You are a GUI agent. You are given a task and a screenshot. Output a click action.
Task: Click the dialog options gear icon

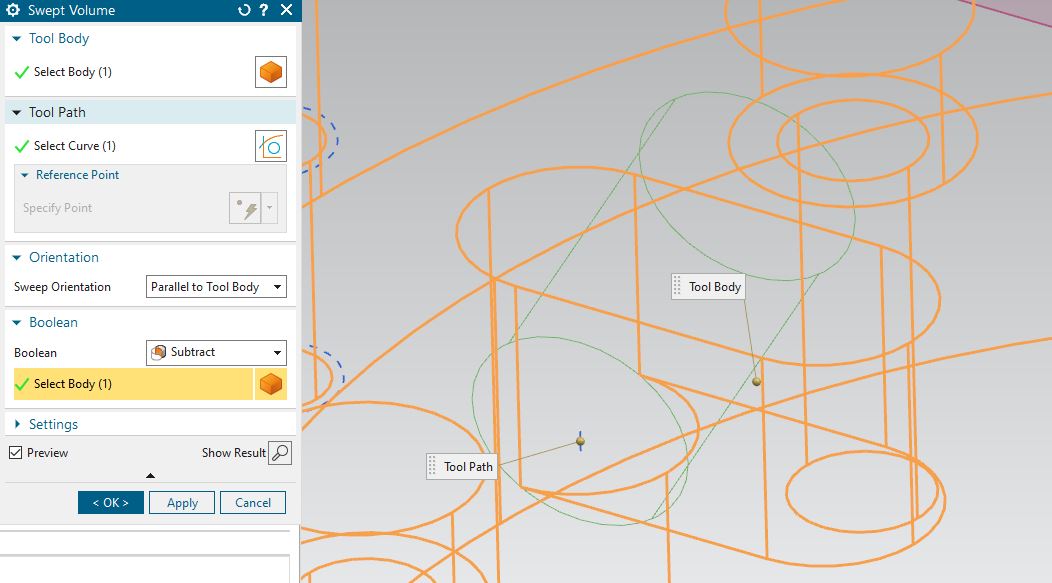pyautogui.click(x=12, y=10)
